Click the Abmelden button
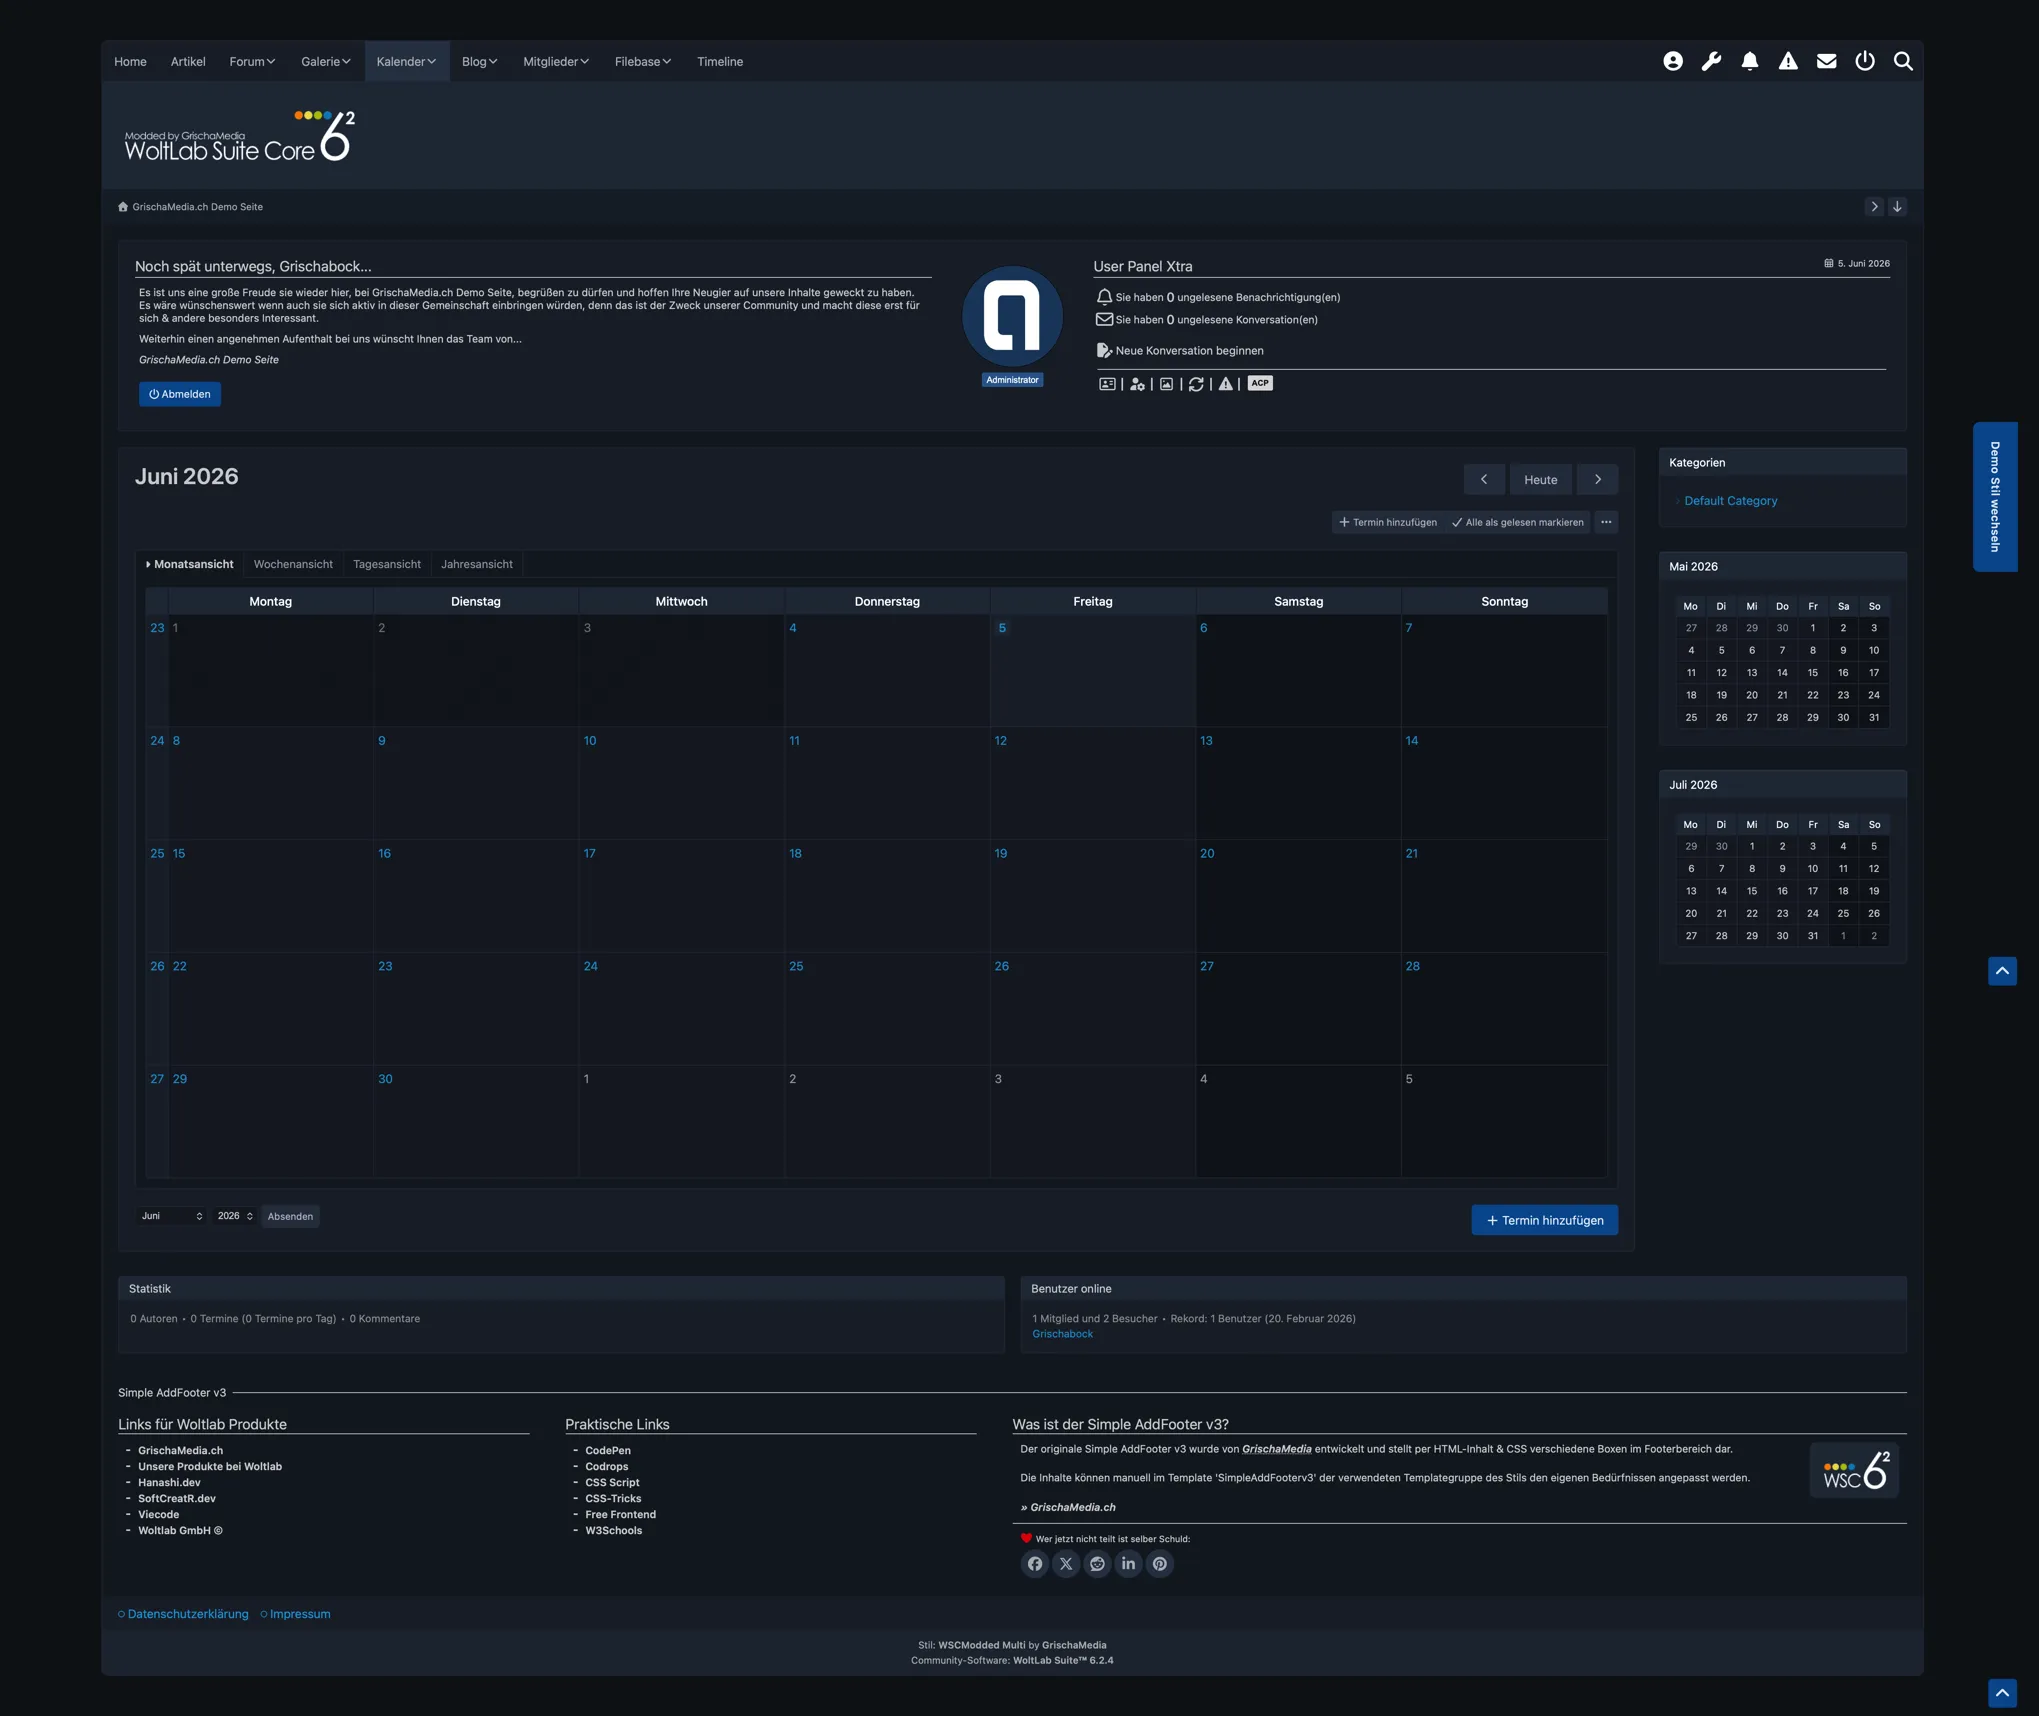This screenshot has height=1716, width=2039. click(180, 394)
